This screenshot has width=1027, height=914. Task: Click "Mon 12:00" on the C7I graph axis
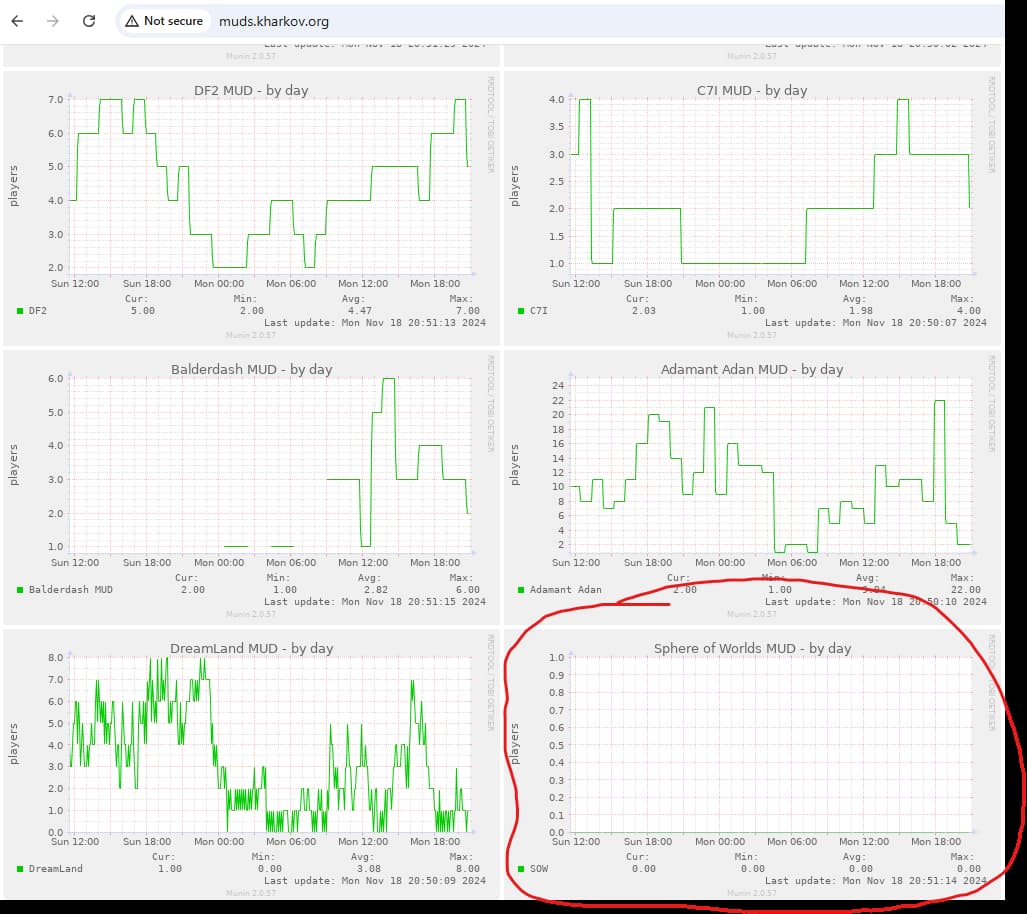point(864,284)
